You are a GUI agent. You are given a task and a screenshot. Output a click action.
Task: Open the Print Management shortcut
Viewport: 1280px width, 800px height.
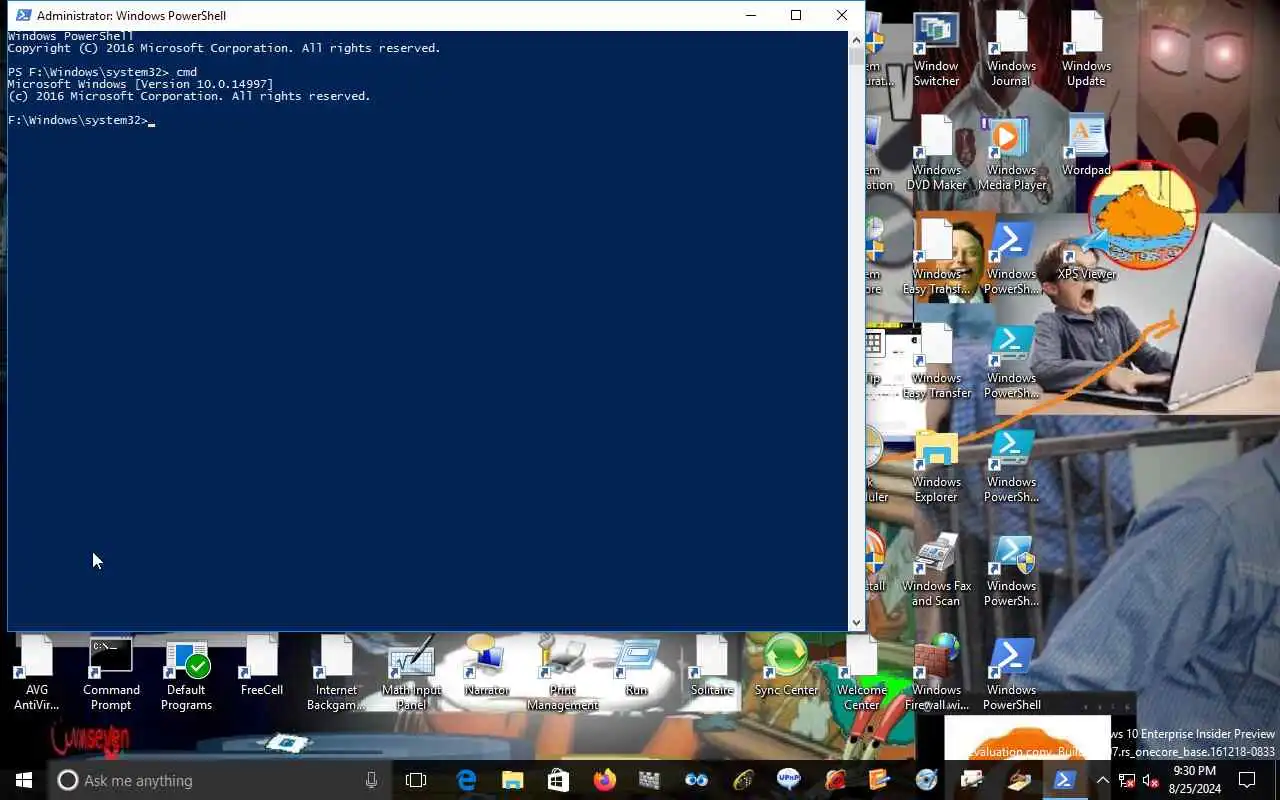click(x=562, y=674)
